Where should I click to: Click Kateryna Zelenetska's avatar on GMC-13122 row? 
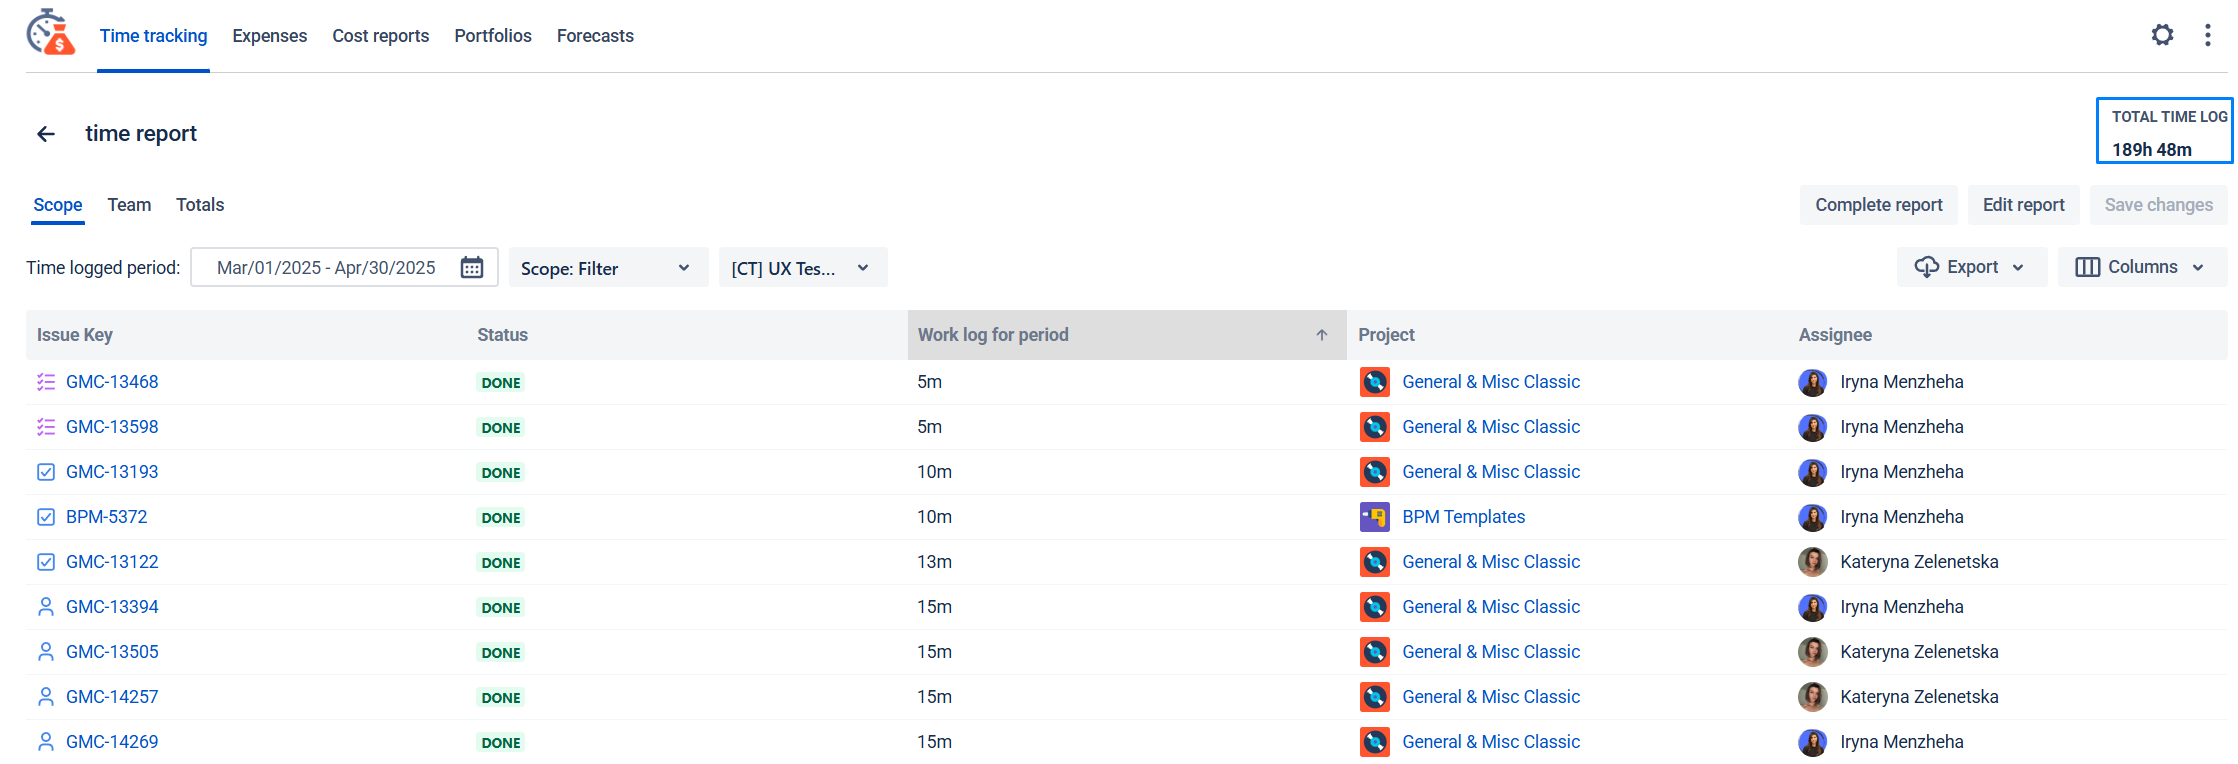tap(1812, 562)
